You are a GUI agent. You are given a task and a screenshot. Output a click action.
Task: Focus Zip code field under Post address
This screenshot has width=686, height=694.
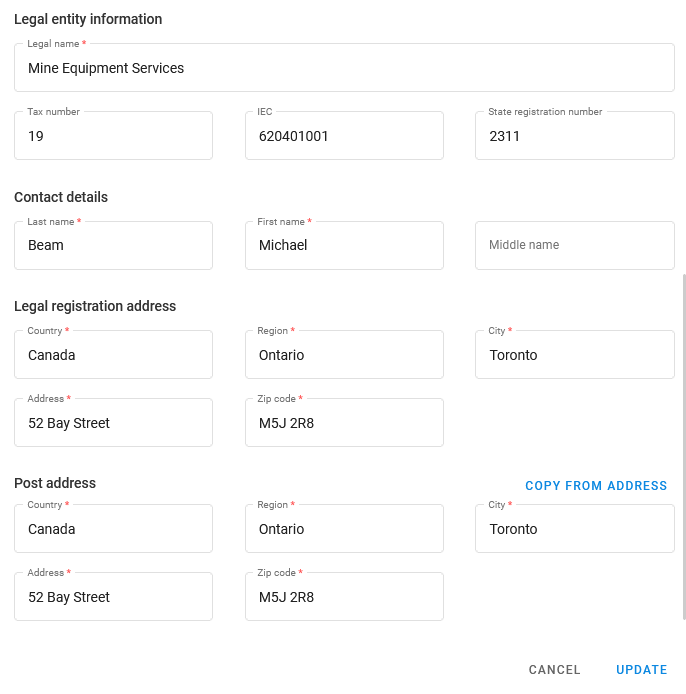[x=344, y=597]
